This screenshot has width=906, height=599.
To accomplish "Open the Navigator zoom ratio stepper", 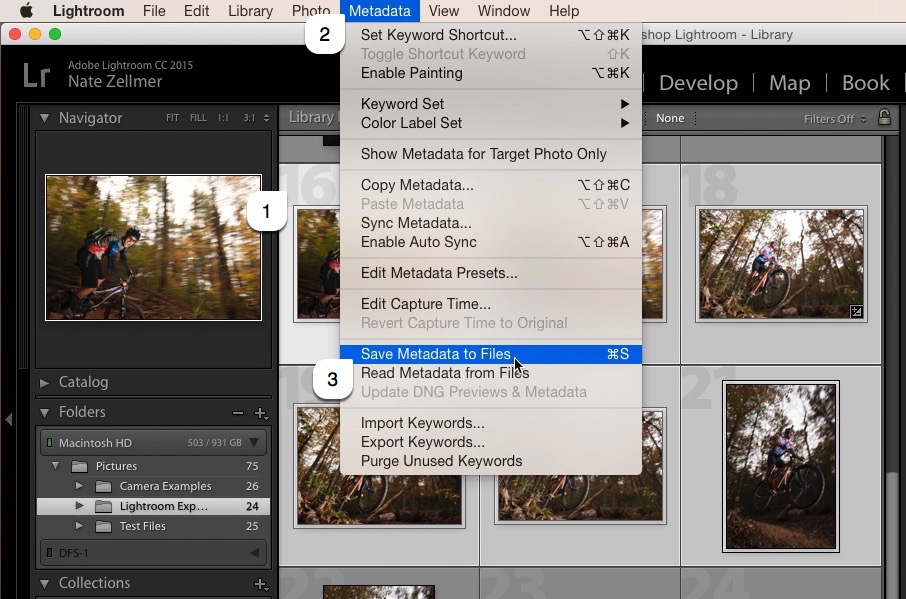I will click(266, 118).
